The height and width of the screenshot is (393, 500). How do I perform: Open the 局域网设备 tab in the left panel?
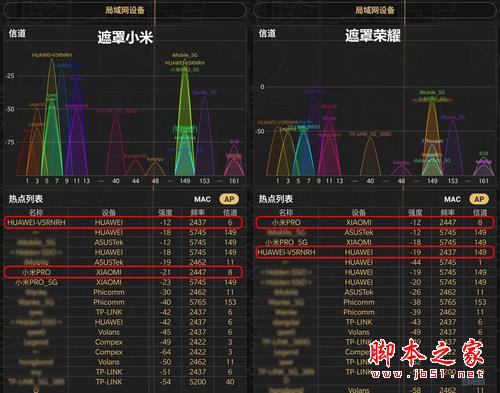[x=125, y=10]
